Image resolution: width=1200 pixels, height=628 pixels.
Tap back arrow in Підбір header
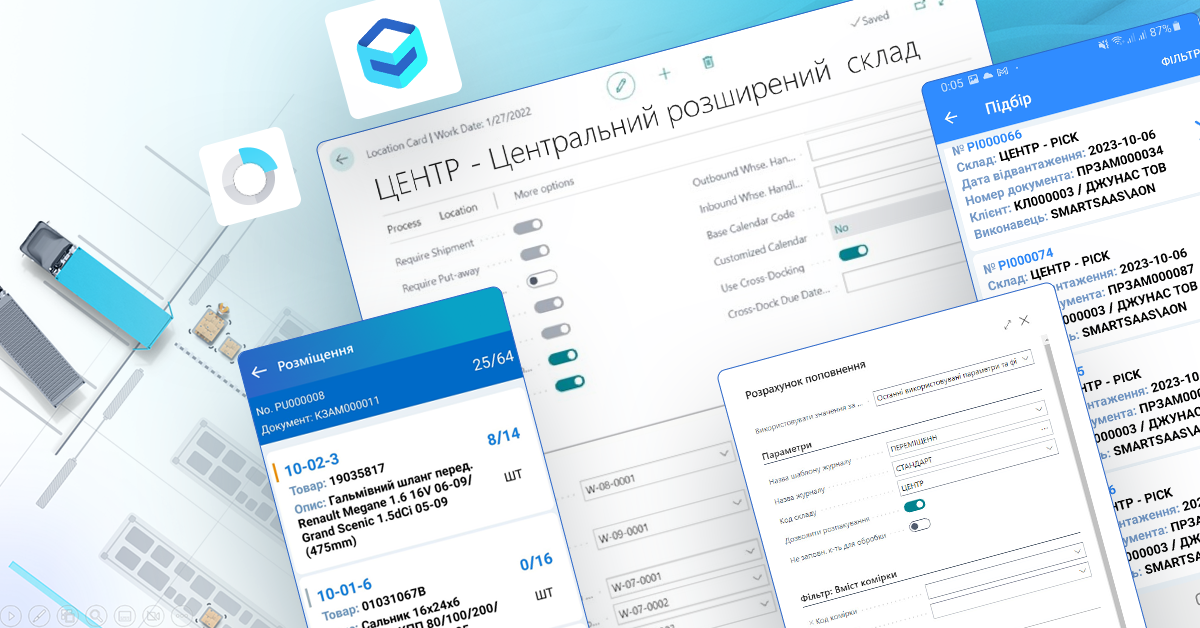951,116
